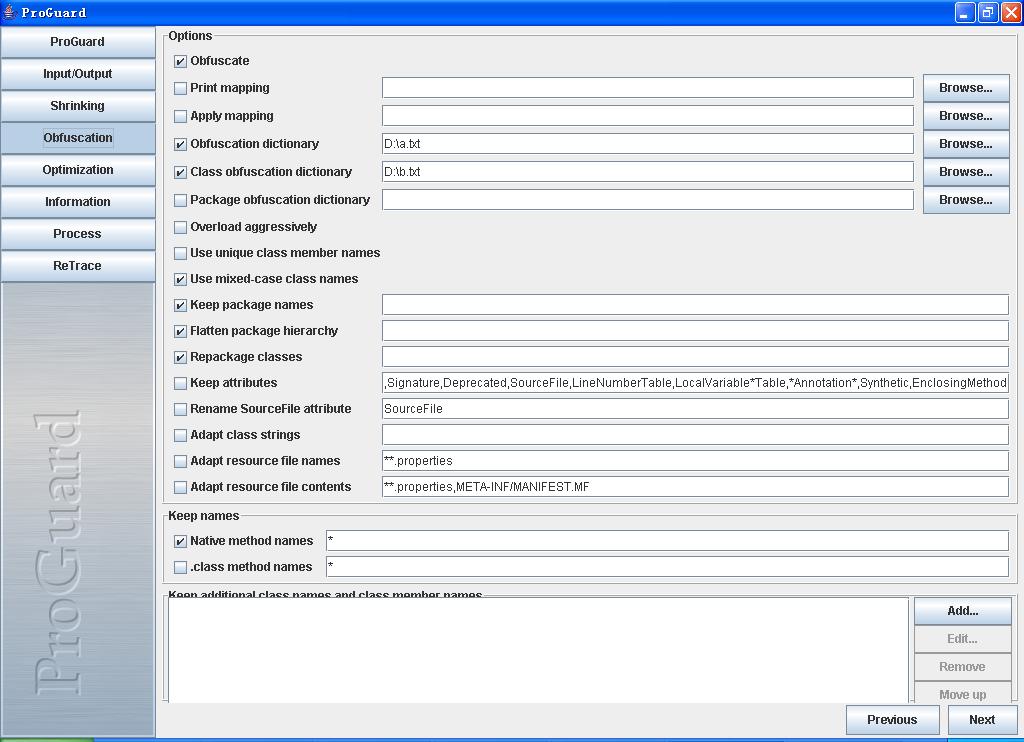The height and width of the screenshot is (742, 1024).
Task: Browse for Obfuscation dictionary file
Action: 966,144
